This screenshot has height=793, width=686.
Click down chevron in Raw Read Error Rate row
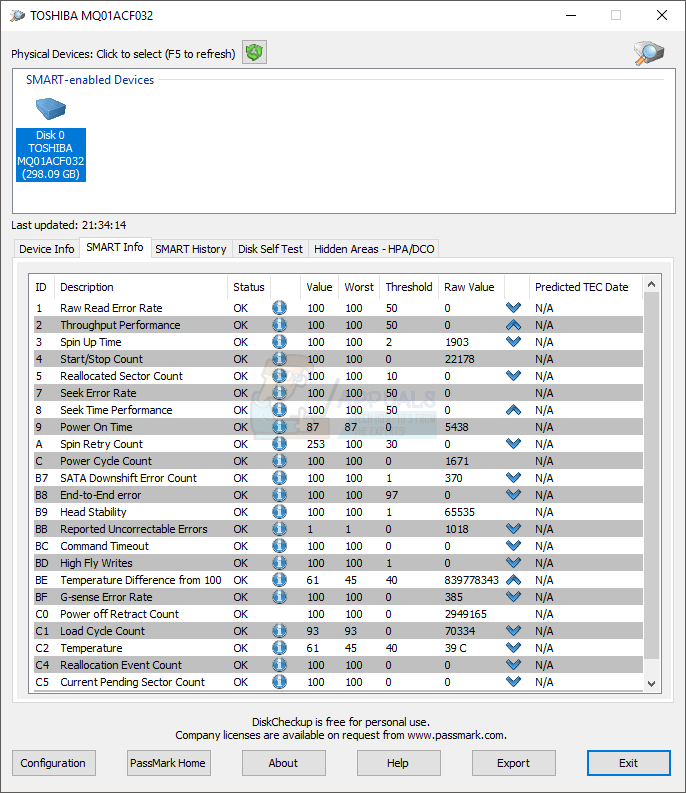[513, 307]
